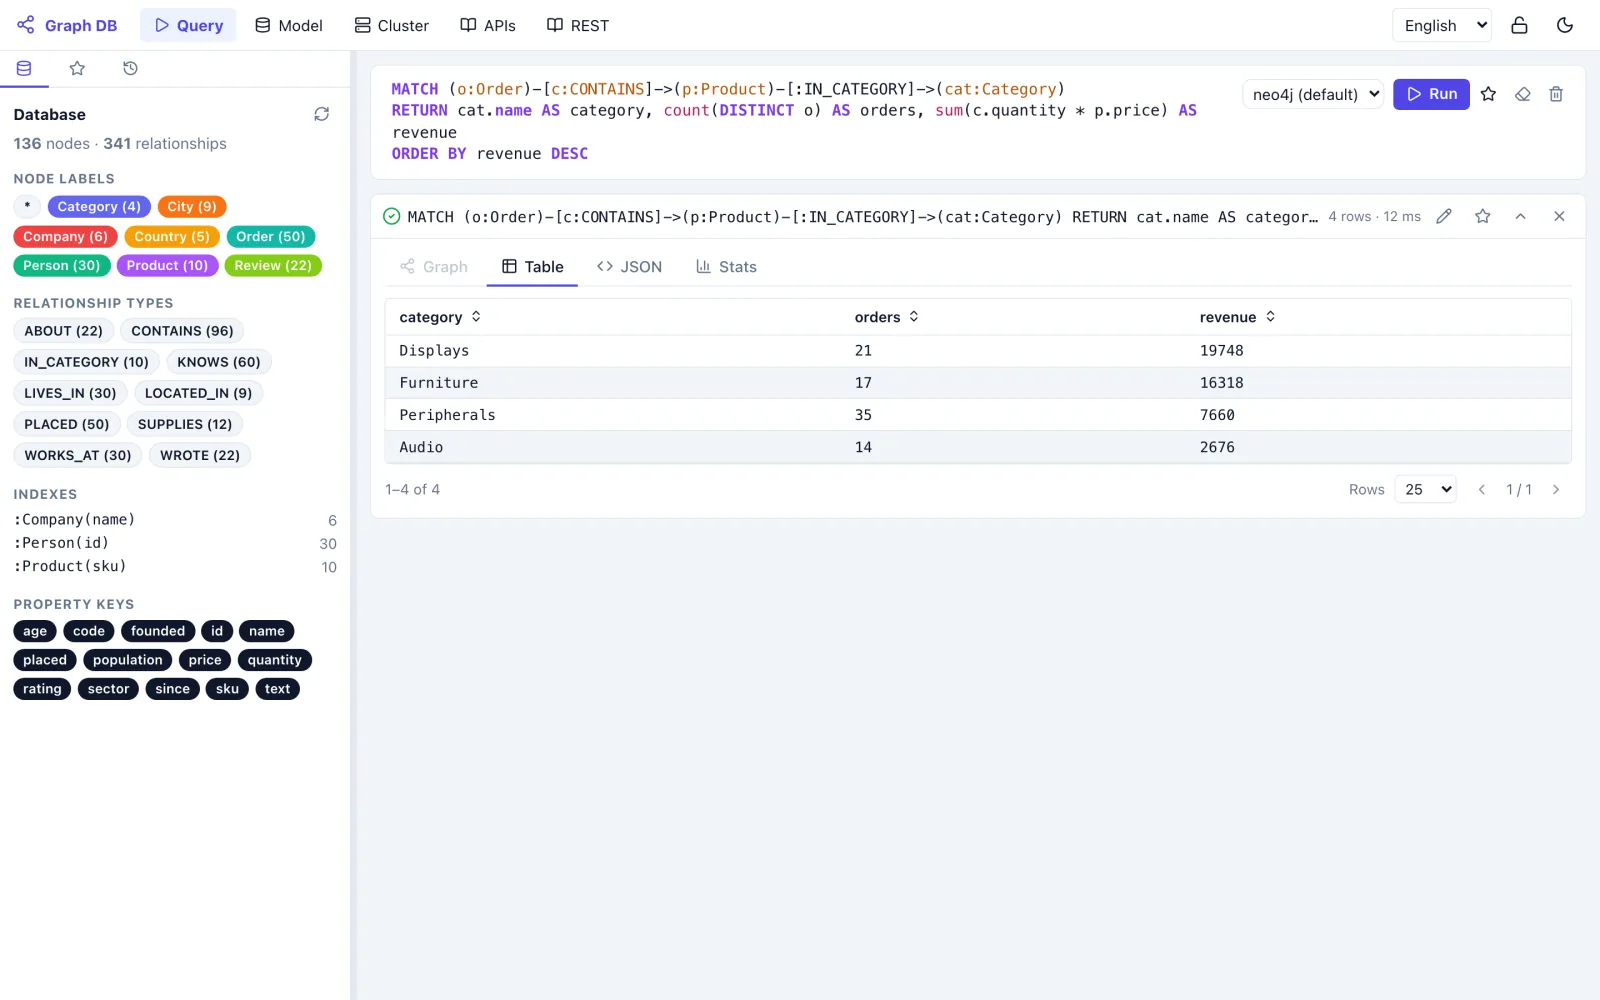This screenshot has height=1000, width=1600.
Task: Run the Cypher query
Action: point(1431,94)
